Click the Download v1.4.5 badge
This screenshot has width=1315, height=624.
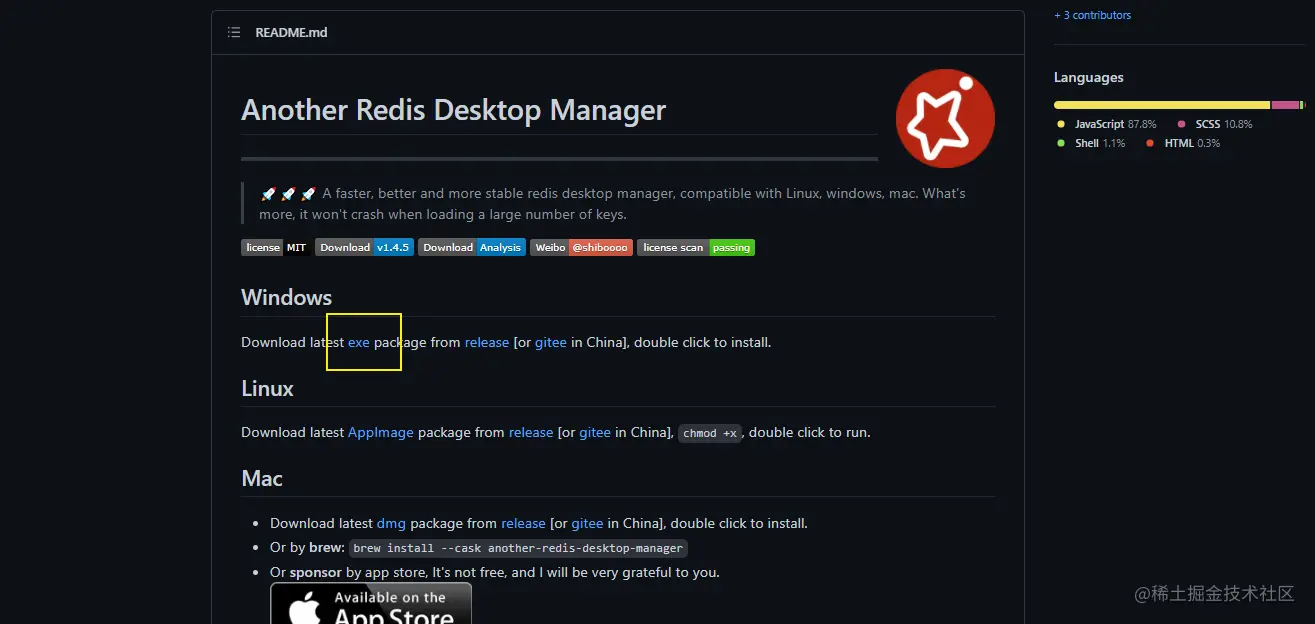(x=364, y=247)
